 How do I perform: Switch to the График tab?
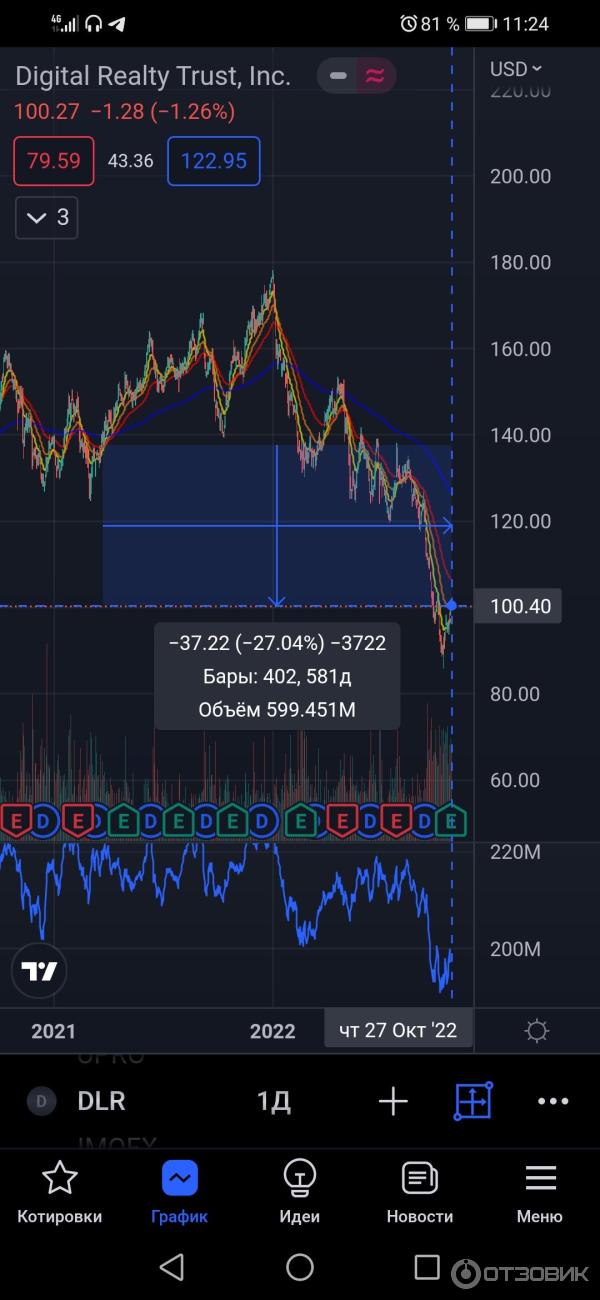pyautogui.click(x=180, y=1191)
